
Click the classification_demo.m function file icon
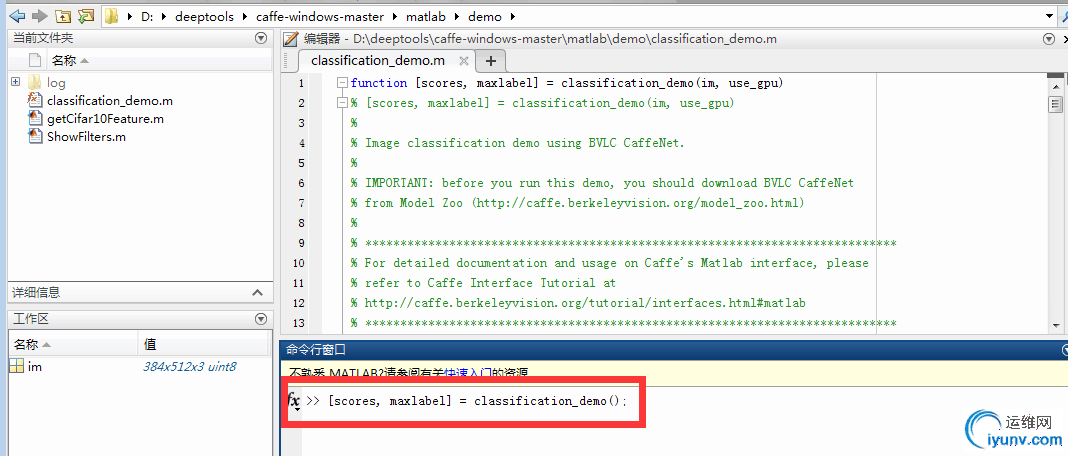coord(35,100)
